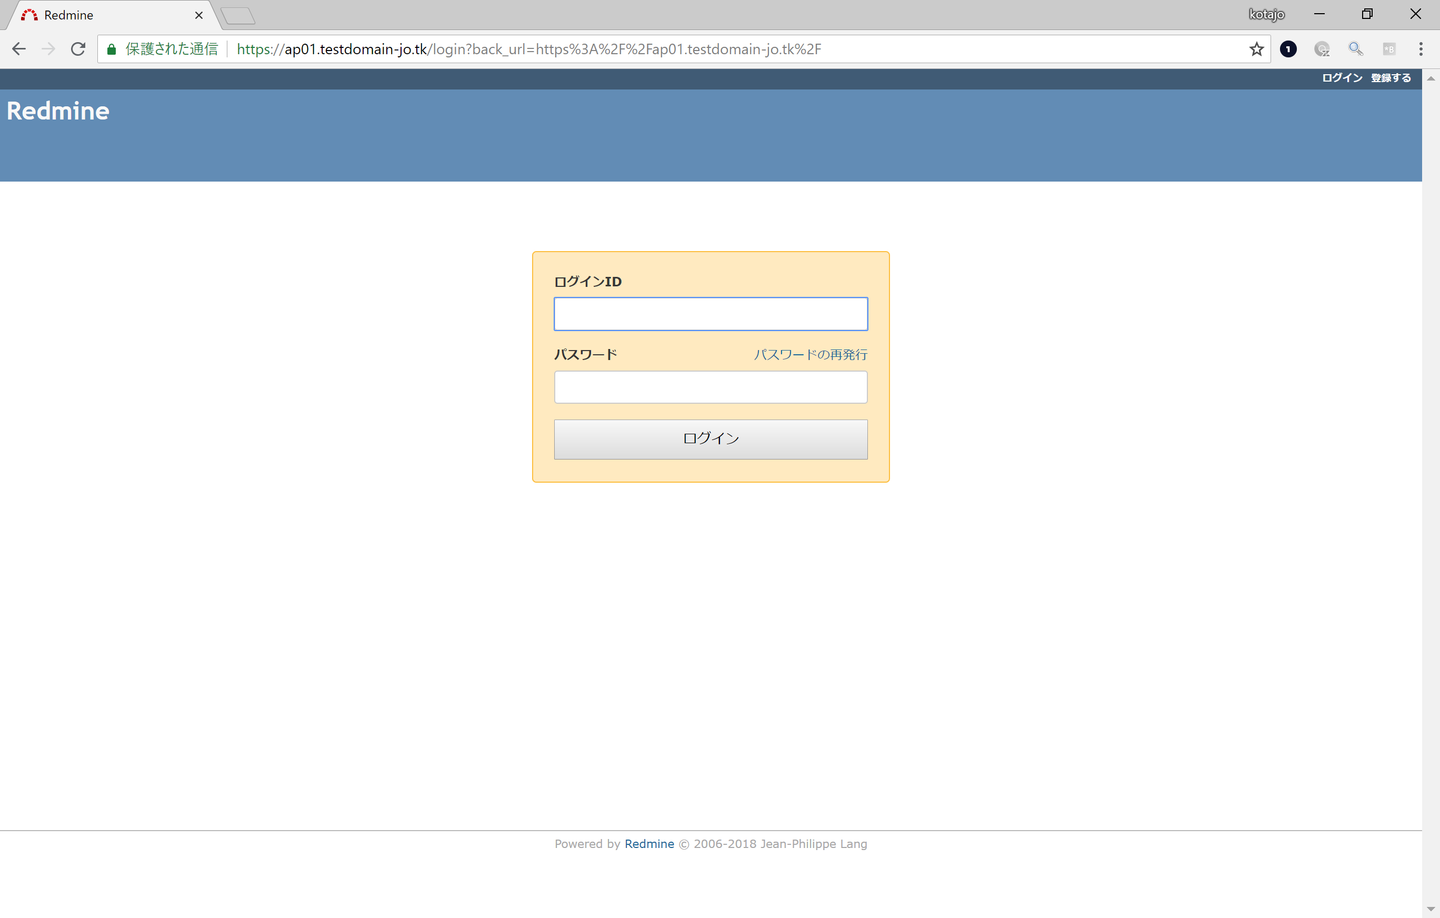Click the kotajo profile button
Viewport: 1440px width, 918px height.
[1267, 14]
